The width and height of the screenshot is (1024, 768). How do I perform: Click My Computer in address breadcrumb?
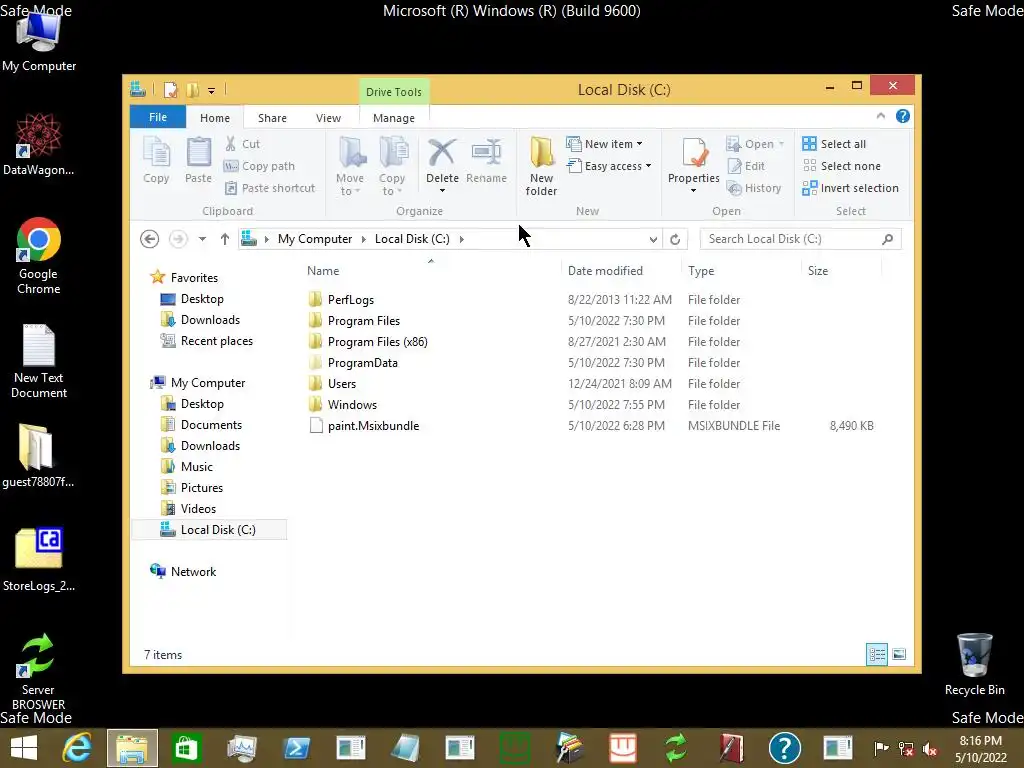pyautogui.click(x=315, y=239)
